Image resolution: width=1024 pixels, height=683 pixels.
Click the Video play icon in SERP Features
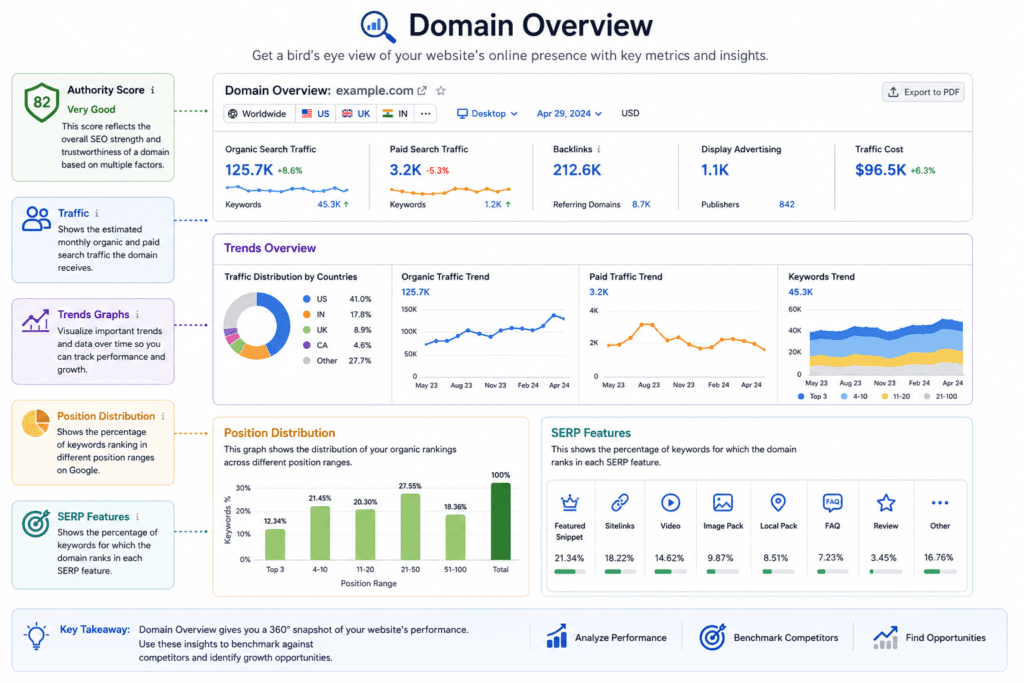click(x=670, y=502)
